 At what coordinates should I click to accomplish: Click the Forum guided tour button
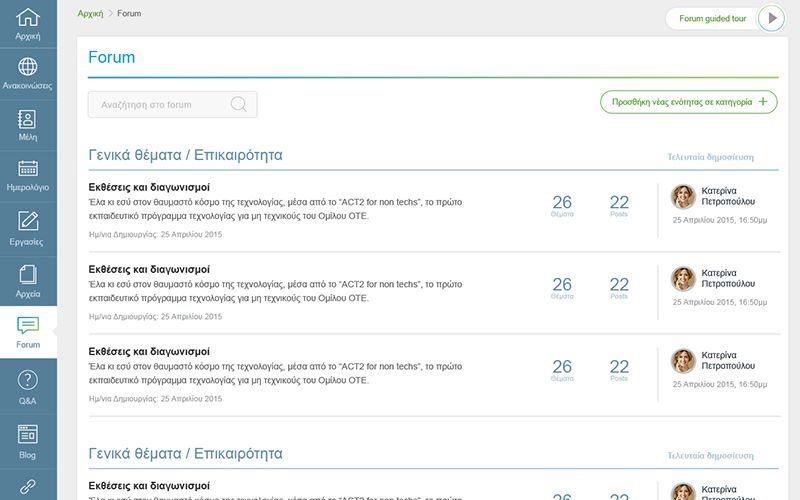710,18
